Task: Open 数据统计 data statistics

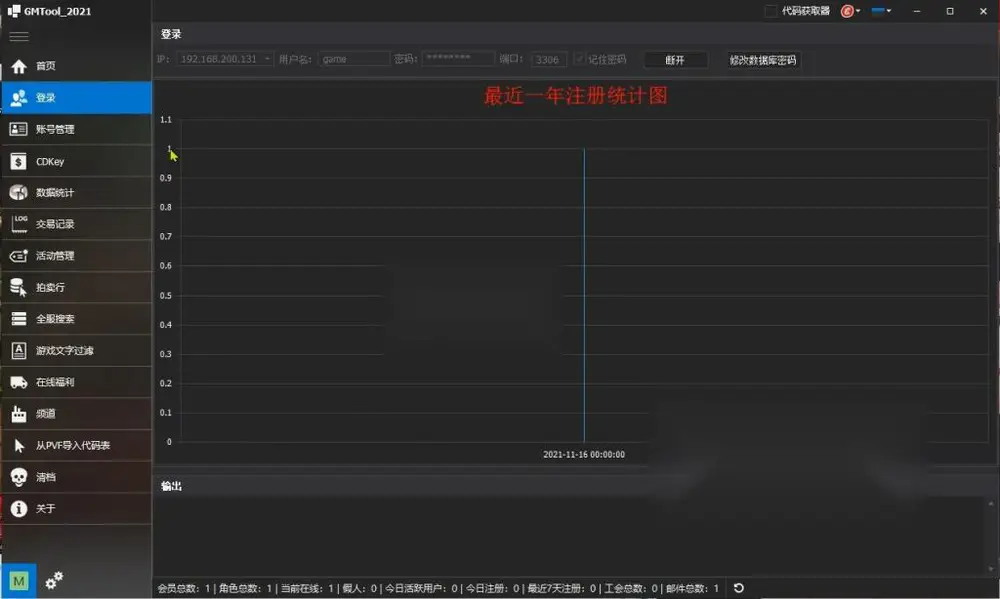Action: click(x=76, y=193)
